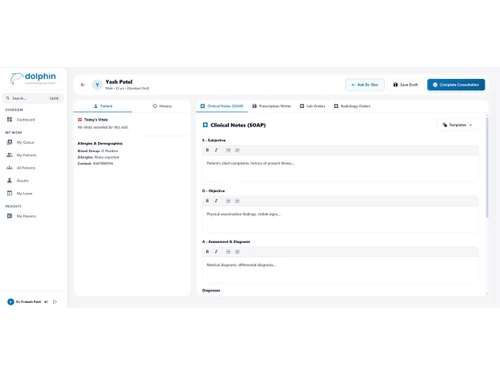The width and height of the screenshot is (500, 375).
Task: Switch to the Prescription Writer tab
Action: [271, 106]
